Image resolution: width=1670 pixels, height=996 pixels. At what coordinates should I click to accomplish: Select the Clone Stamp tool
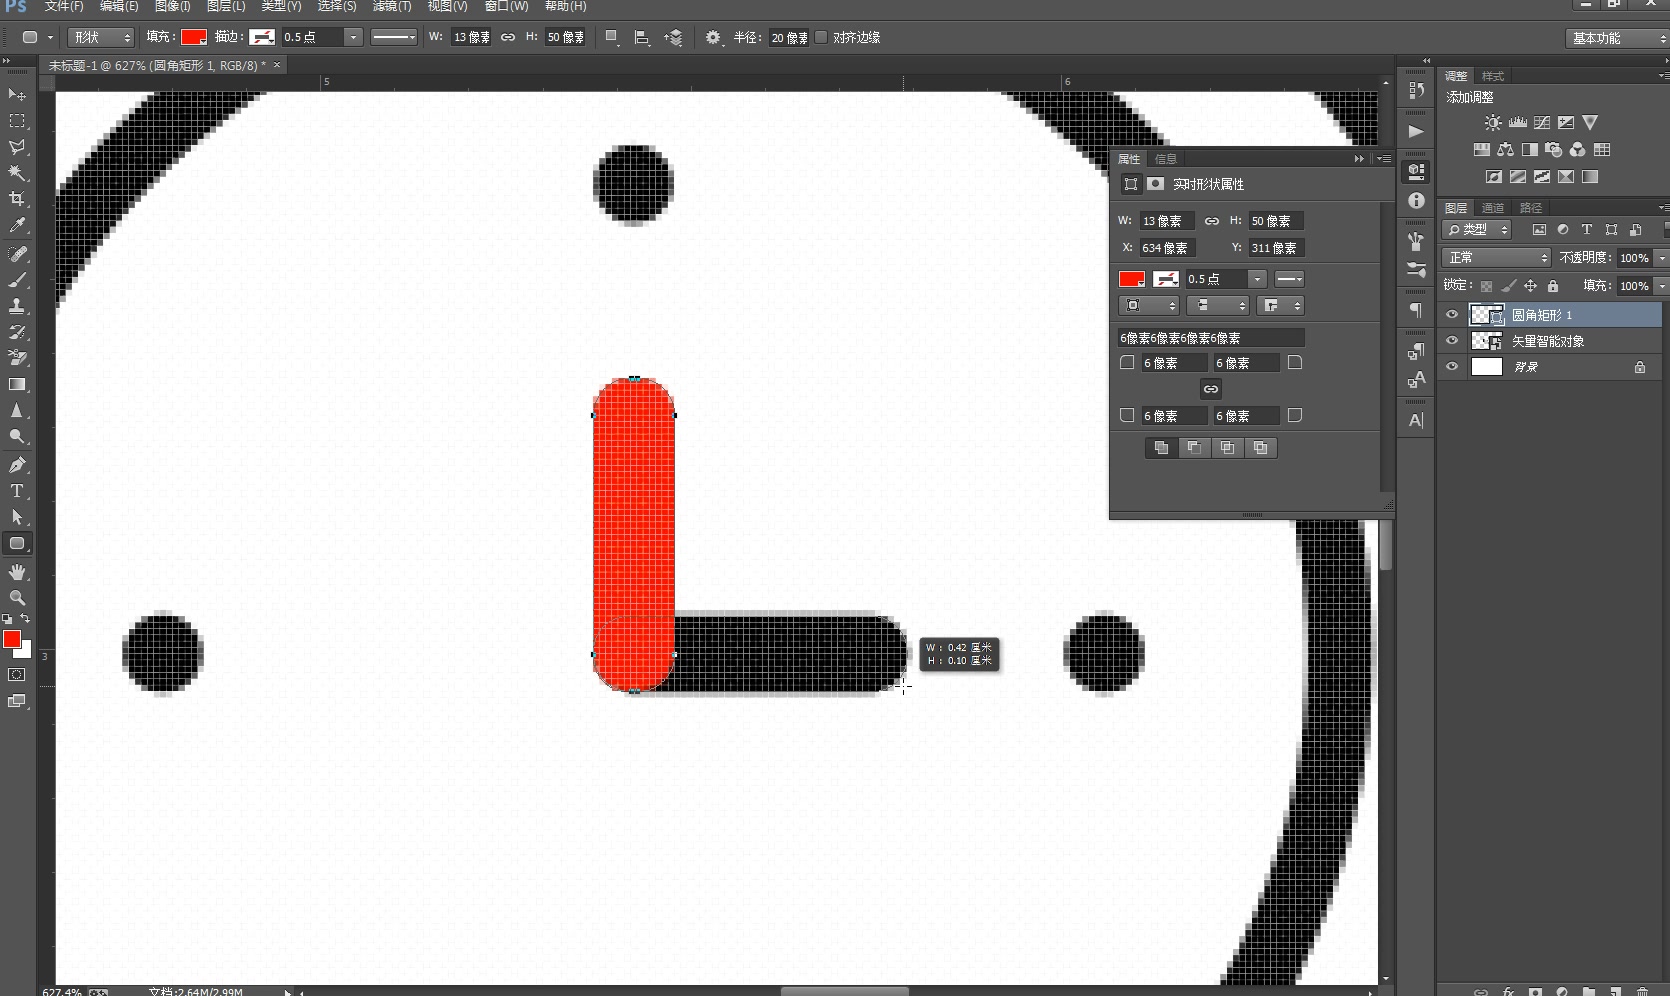(17, 306)
